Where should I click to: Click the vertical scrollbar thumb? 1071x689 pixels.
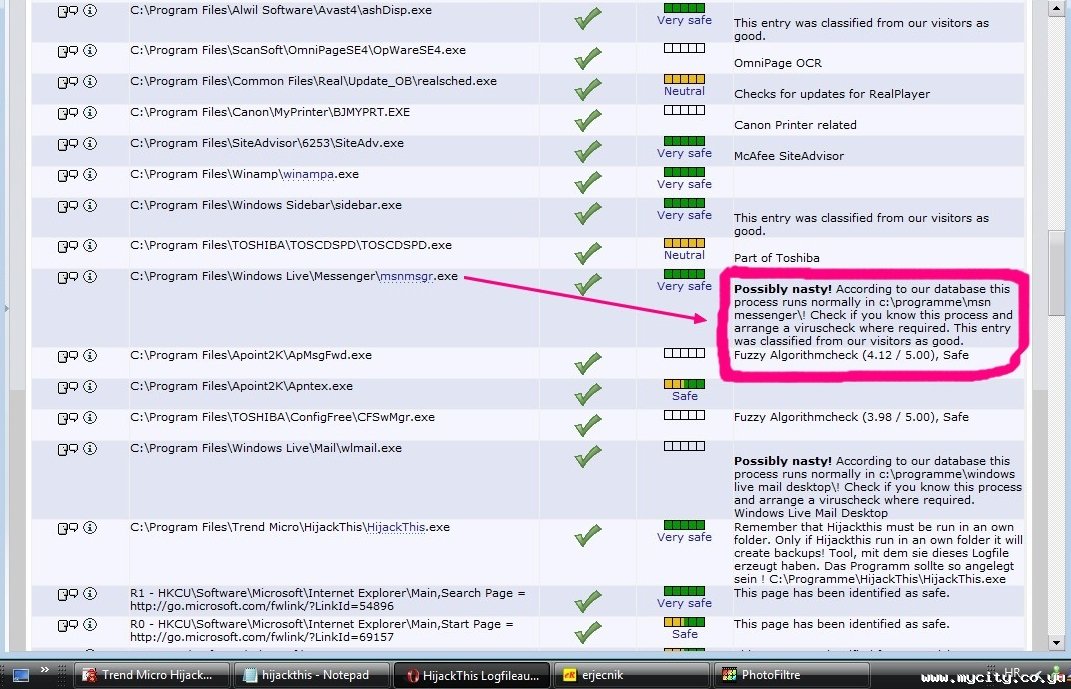pyautogui.click(x=1057, y=273)
